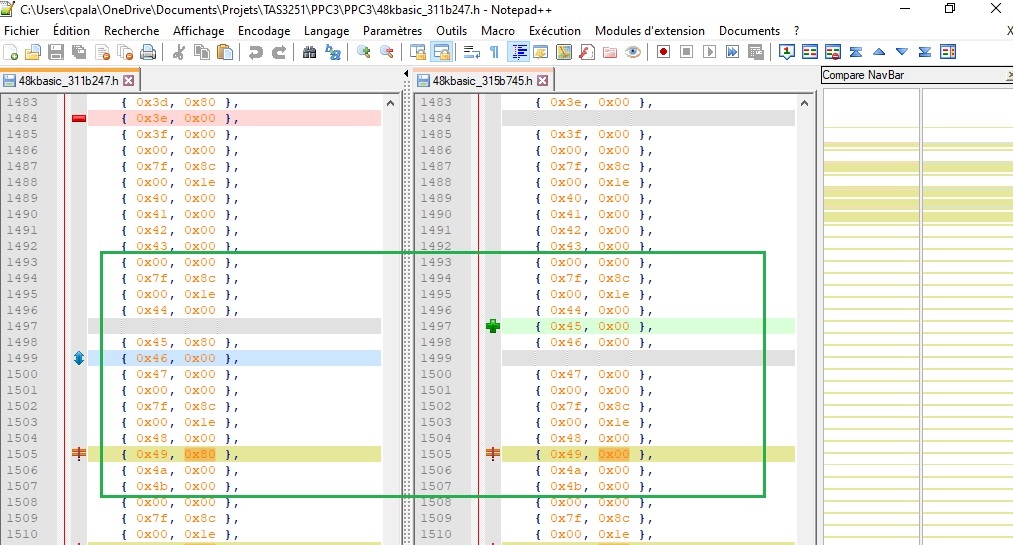Viewport: 1013px width, 545px height.
Task: Toggle file monitoring with the eye icon
Action: (633, 52)
